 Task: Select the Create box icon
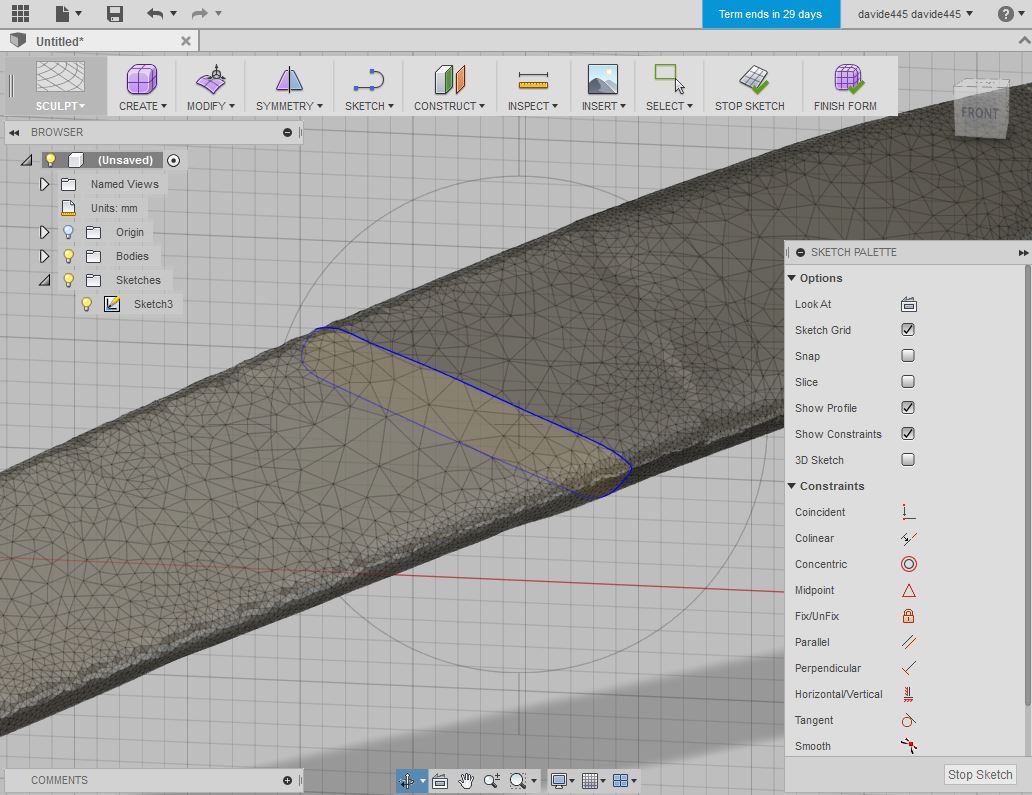(140, 78)
